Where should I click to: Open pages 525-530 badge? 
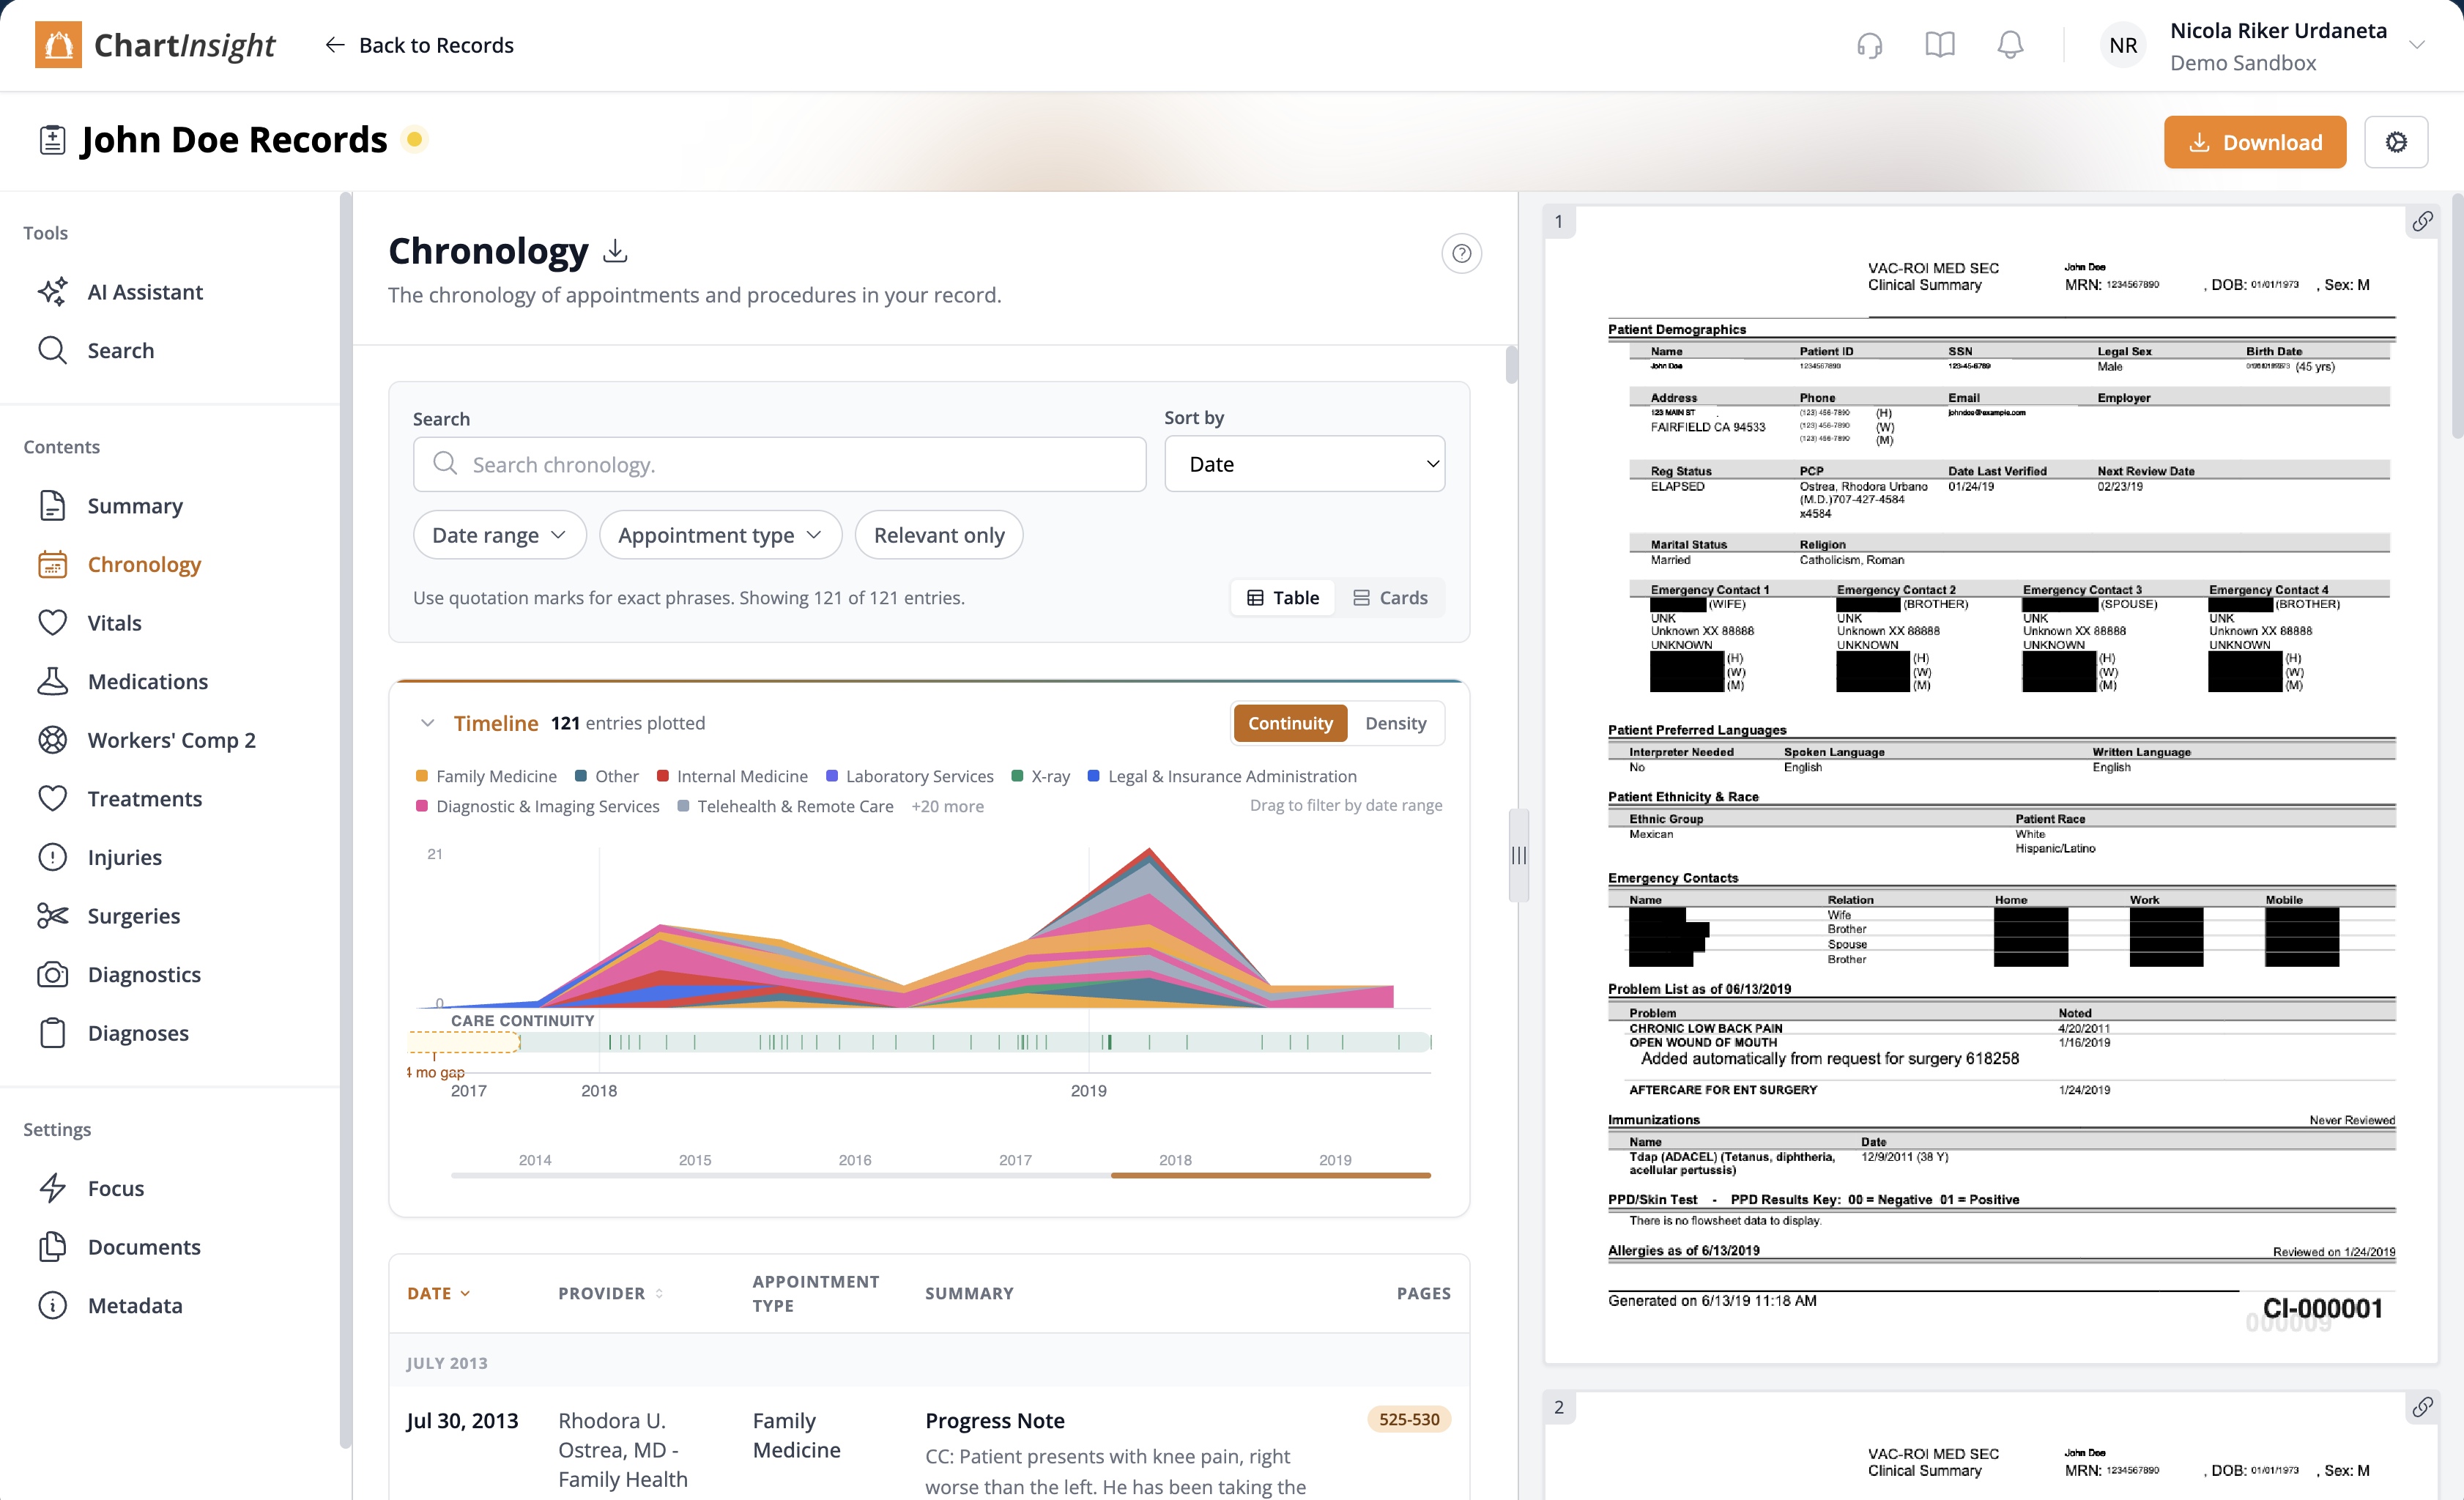[x=1408, y=1419]
